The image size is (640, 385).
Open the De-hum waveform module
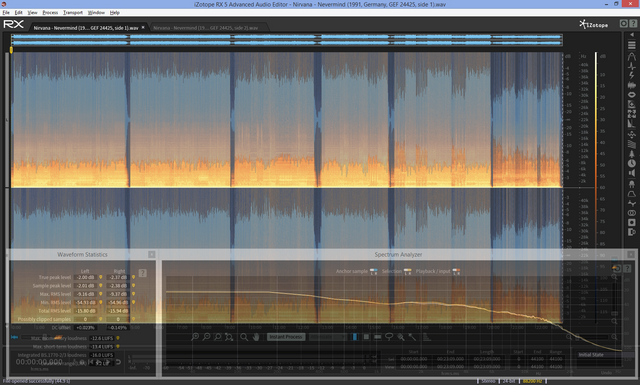[x=632, y=85]
